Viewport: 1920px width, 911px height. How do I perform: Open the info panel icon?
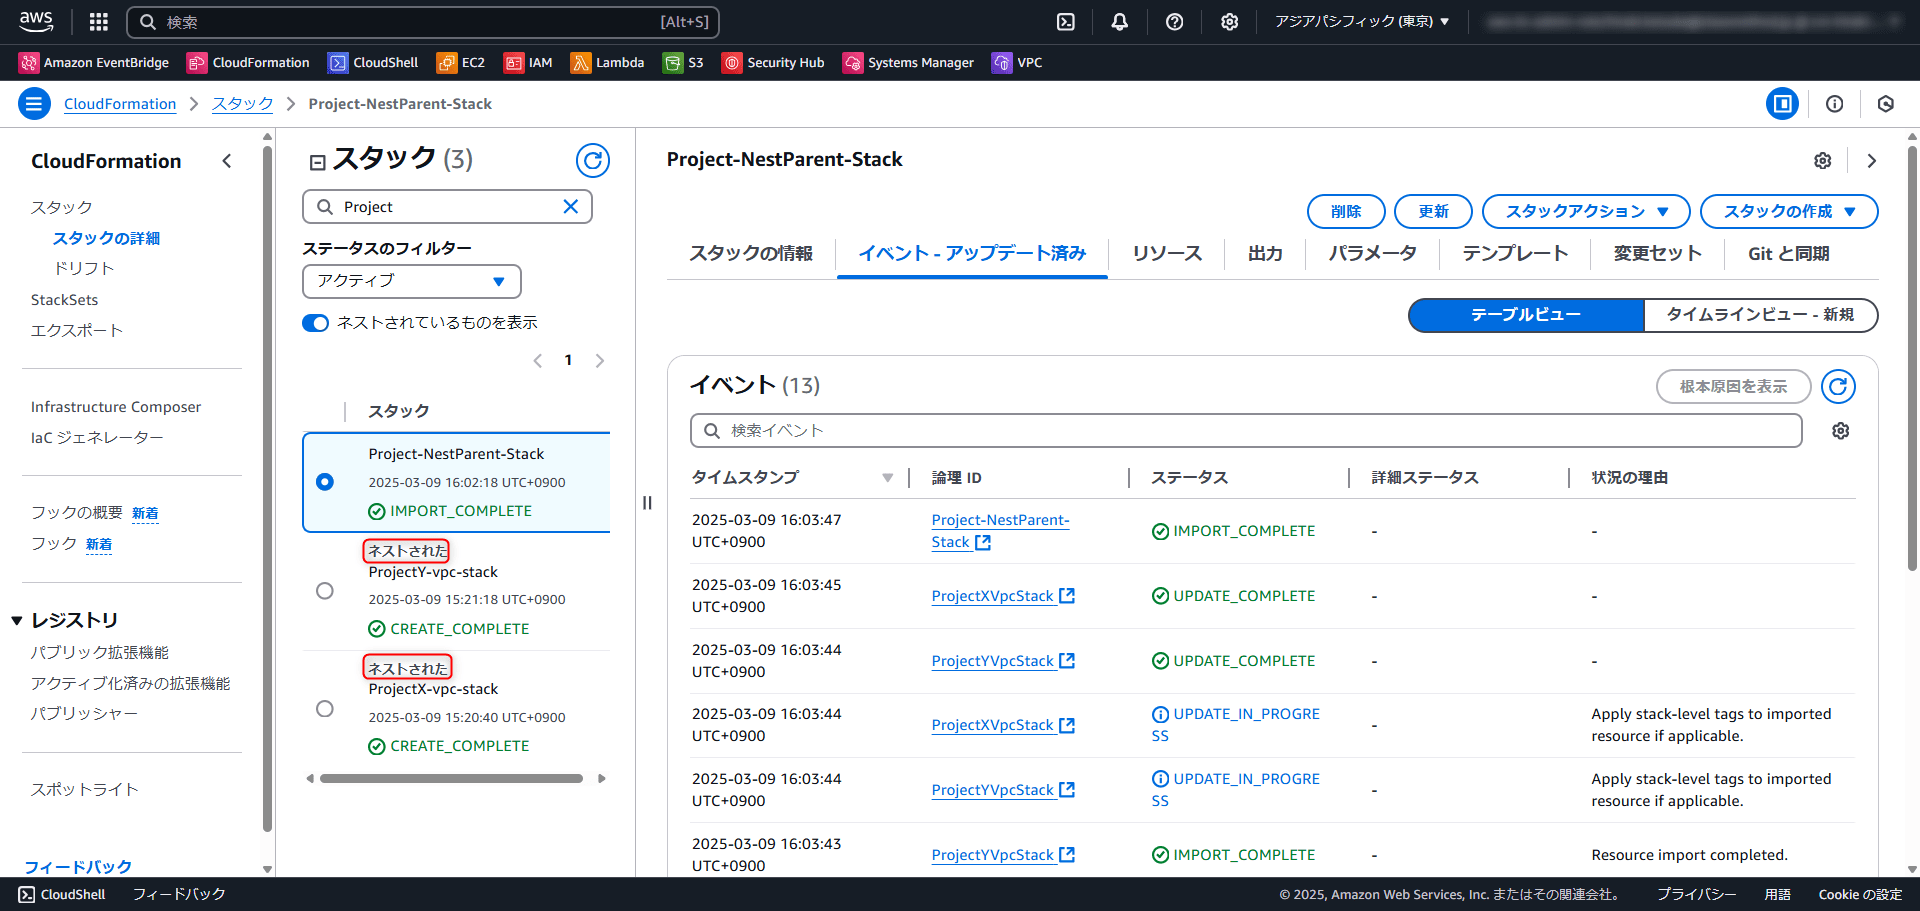[x=1834, y=103]
